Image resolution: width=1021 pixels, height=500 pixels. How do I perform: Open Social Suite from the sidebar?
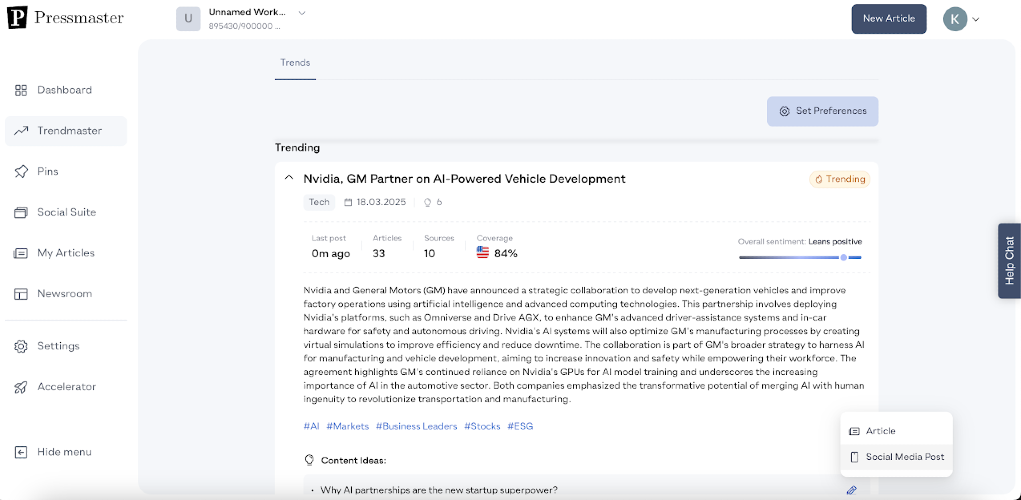[x=66, y=212]
